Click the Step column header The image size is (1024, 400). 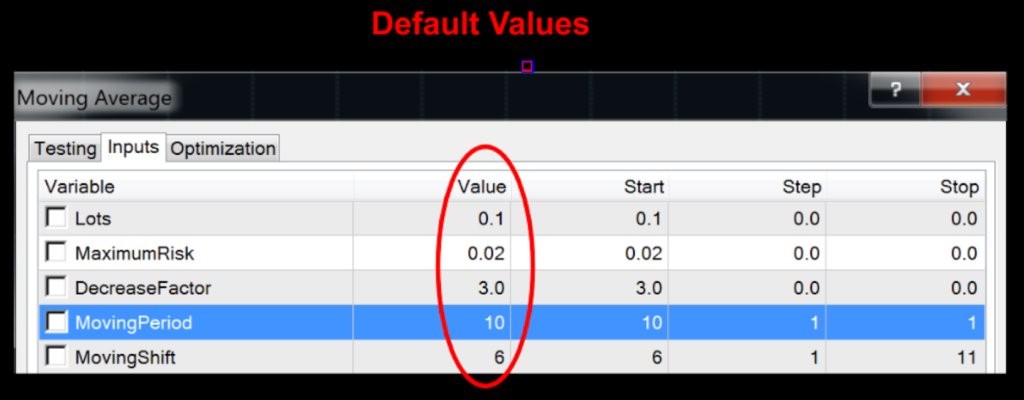click(802, 187)
